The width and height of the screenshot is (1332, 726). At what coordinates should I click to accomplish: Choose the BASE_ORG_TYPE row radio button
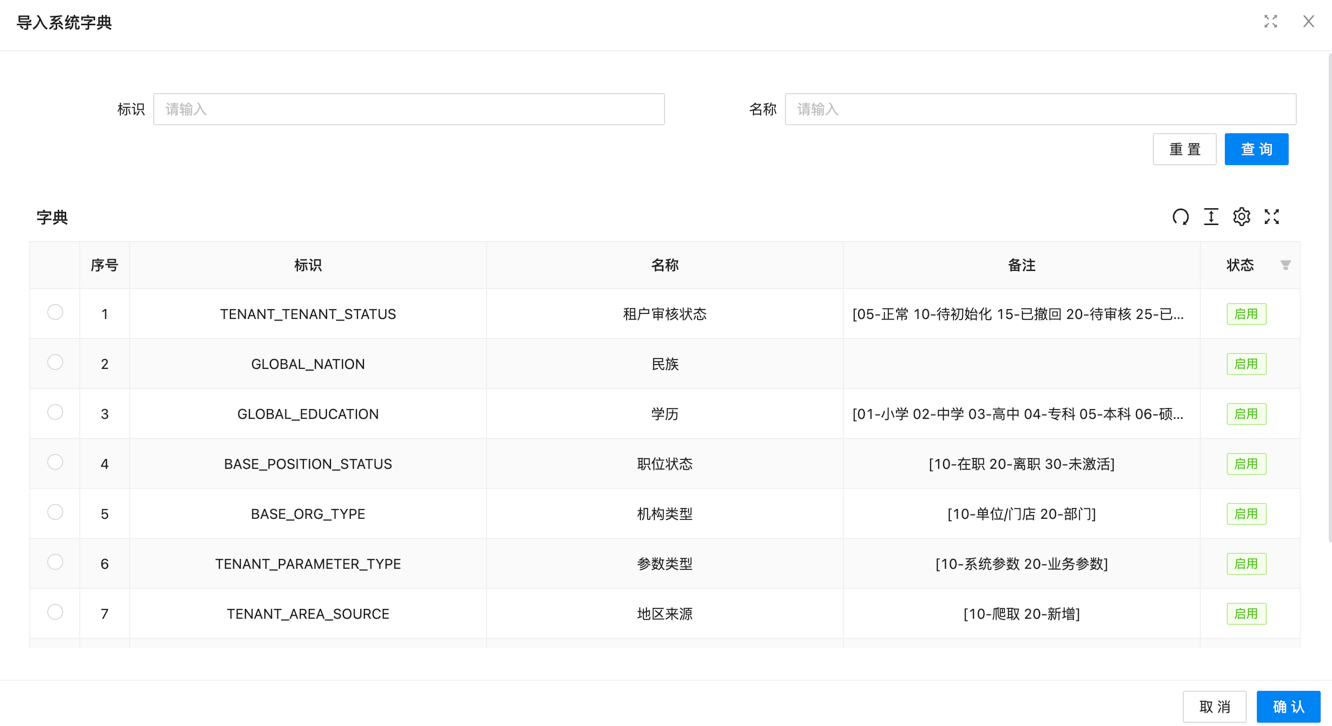(x=55, y=513)
